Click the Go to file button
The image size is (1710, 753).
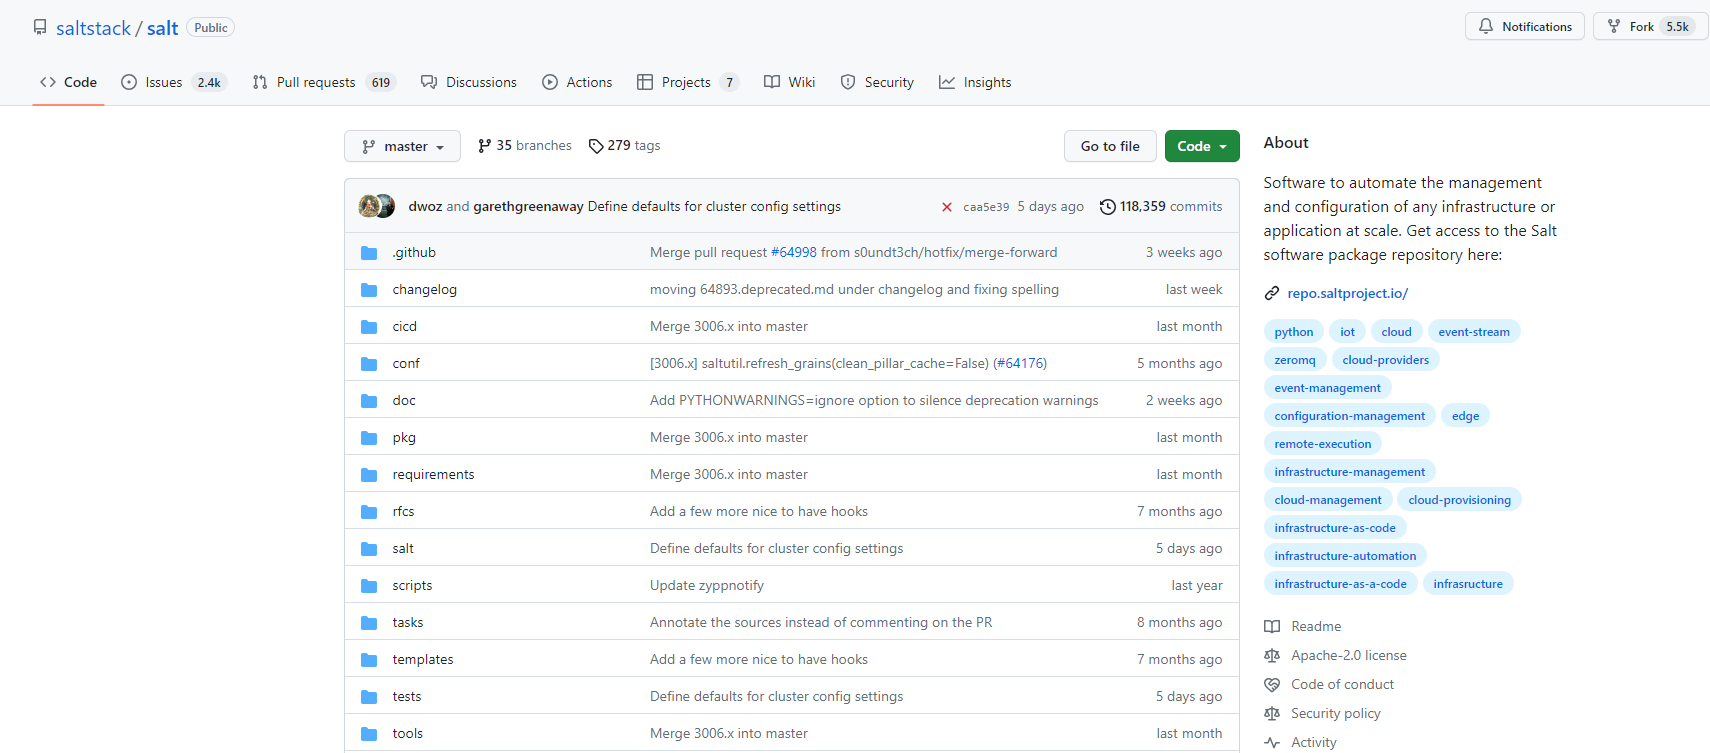coord(1110,146)
